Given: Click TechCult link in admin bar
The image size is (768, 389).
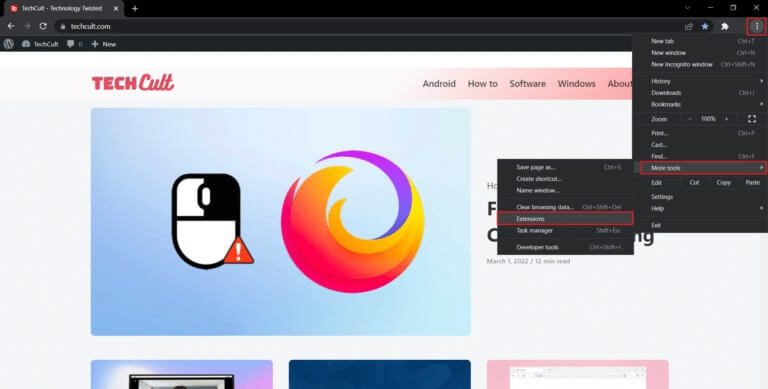Looking at the screenshot, I should tap(40, 44).
